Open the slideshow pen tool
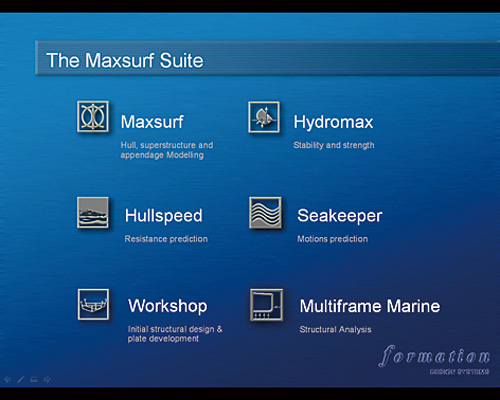Viewport: 500px width, 400px height. click(x=21, y=379)
